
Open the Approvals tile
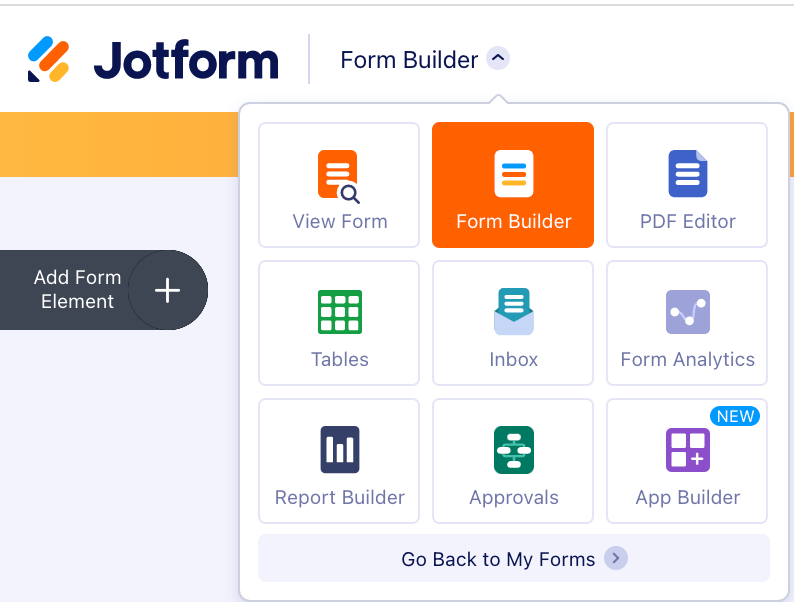coord(512,461)
